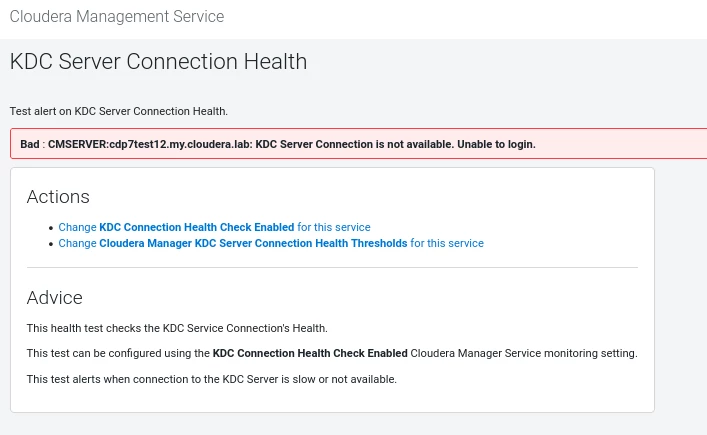Click 'for this service' after the Thresholds link
Viewport: 707px width, 435px height.
pos(447,243)
